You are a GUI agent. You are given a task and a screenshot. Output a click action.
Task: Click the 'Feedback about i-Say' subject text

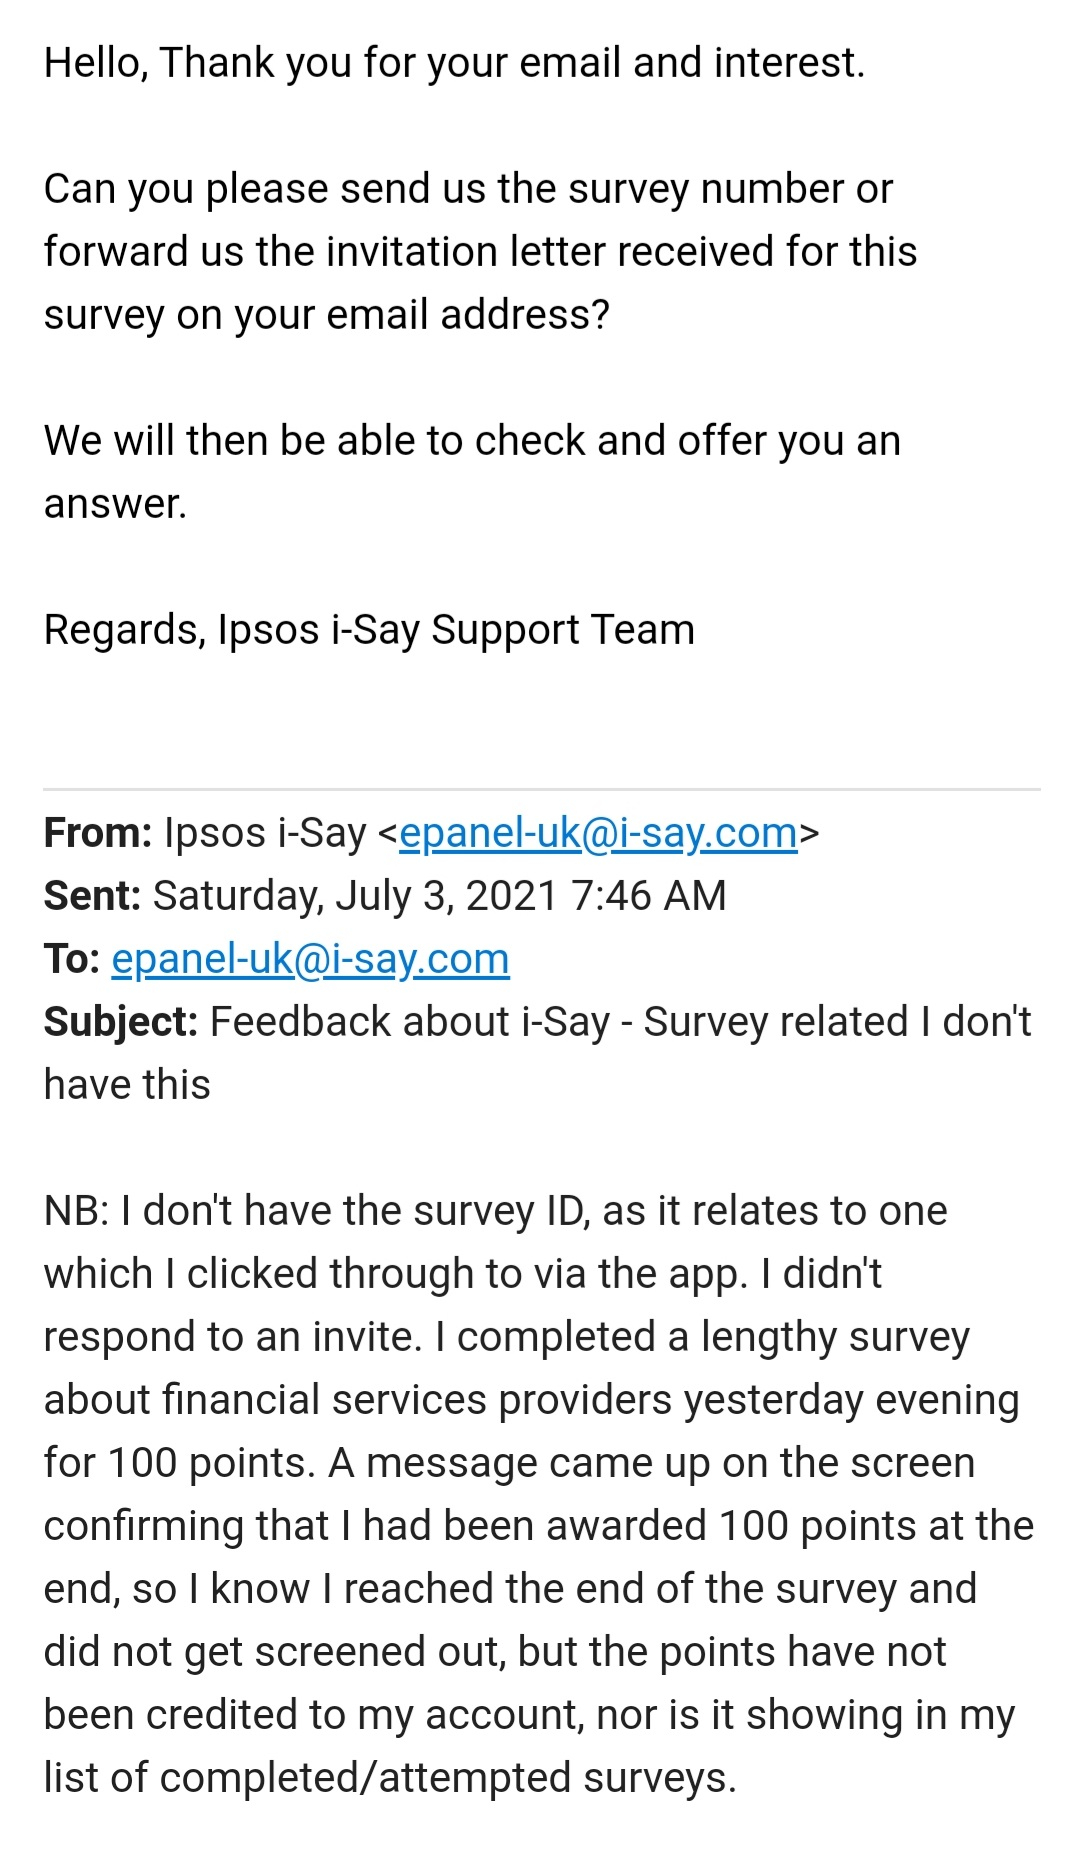(410, 1022)
